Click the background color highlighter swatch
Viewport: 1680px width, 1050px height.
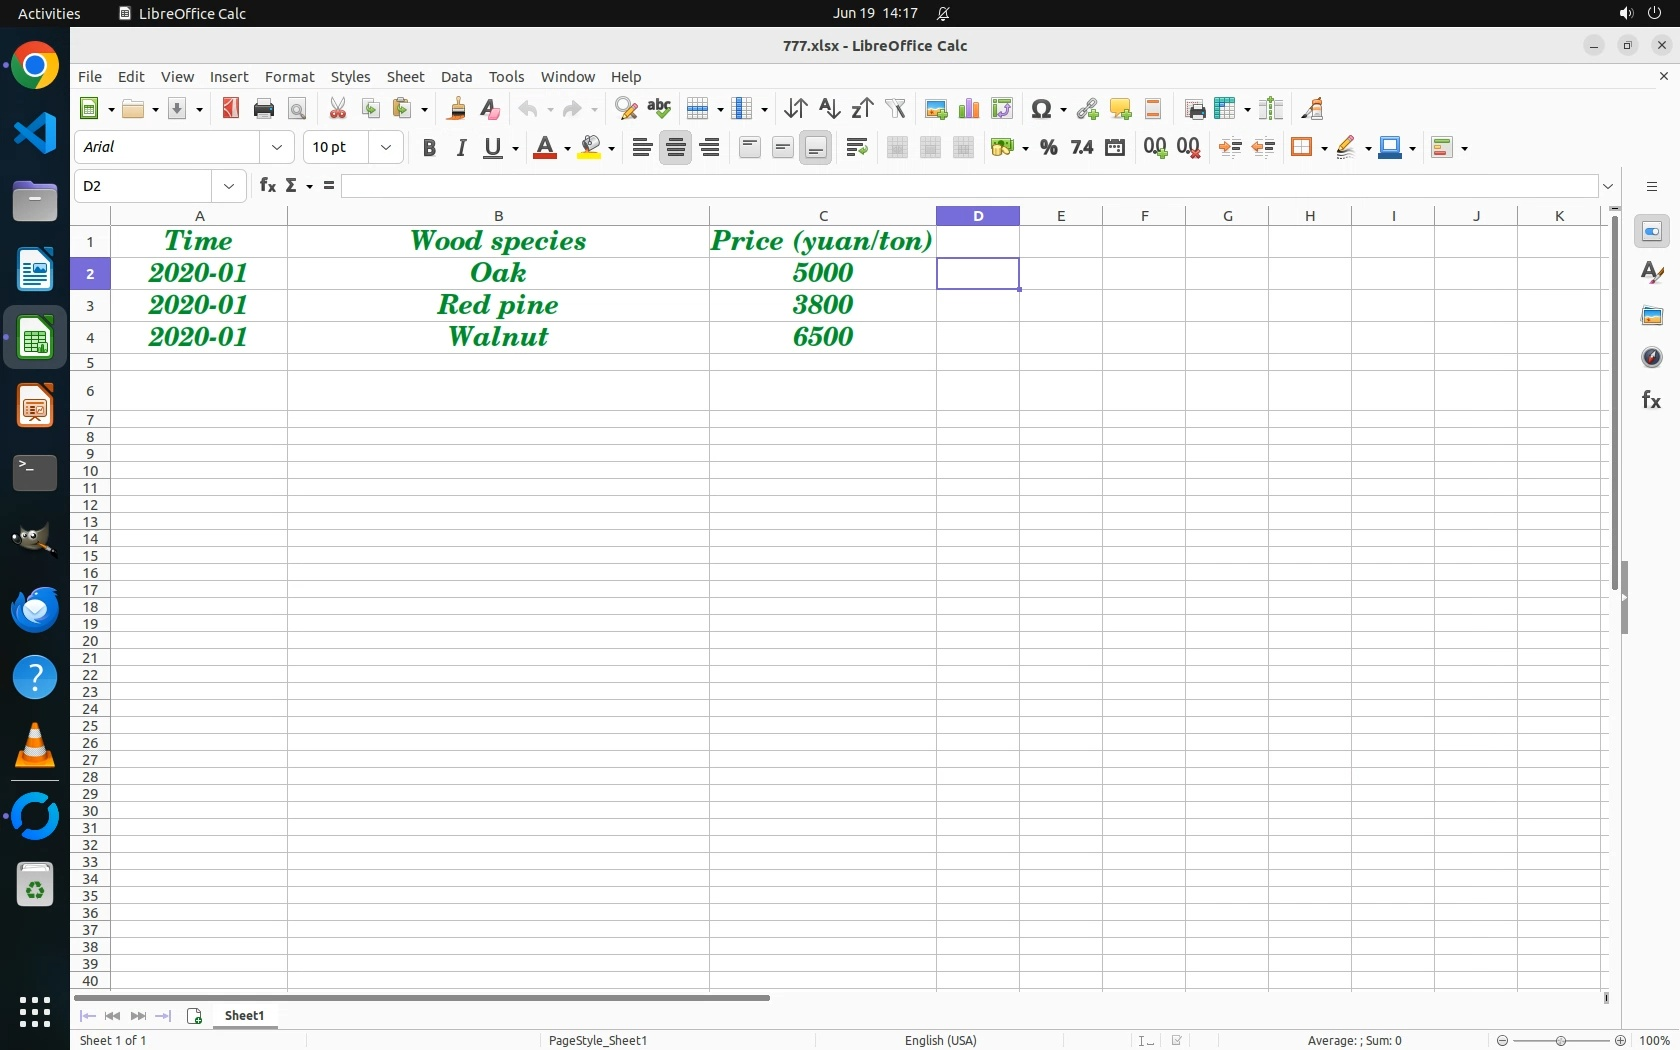click(x=591, y=148)
